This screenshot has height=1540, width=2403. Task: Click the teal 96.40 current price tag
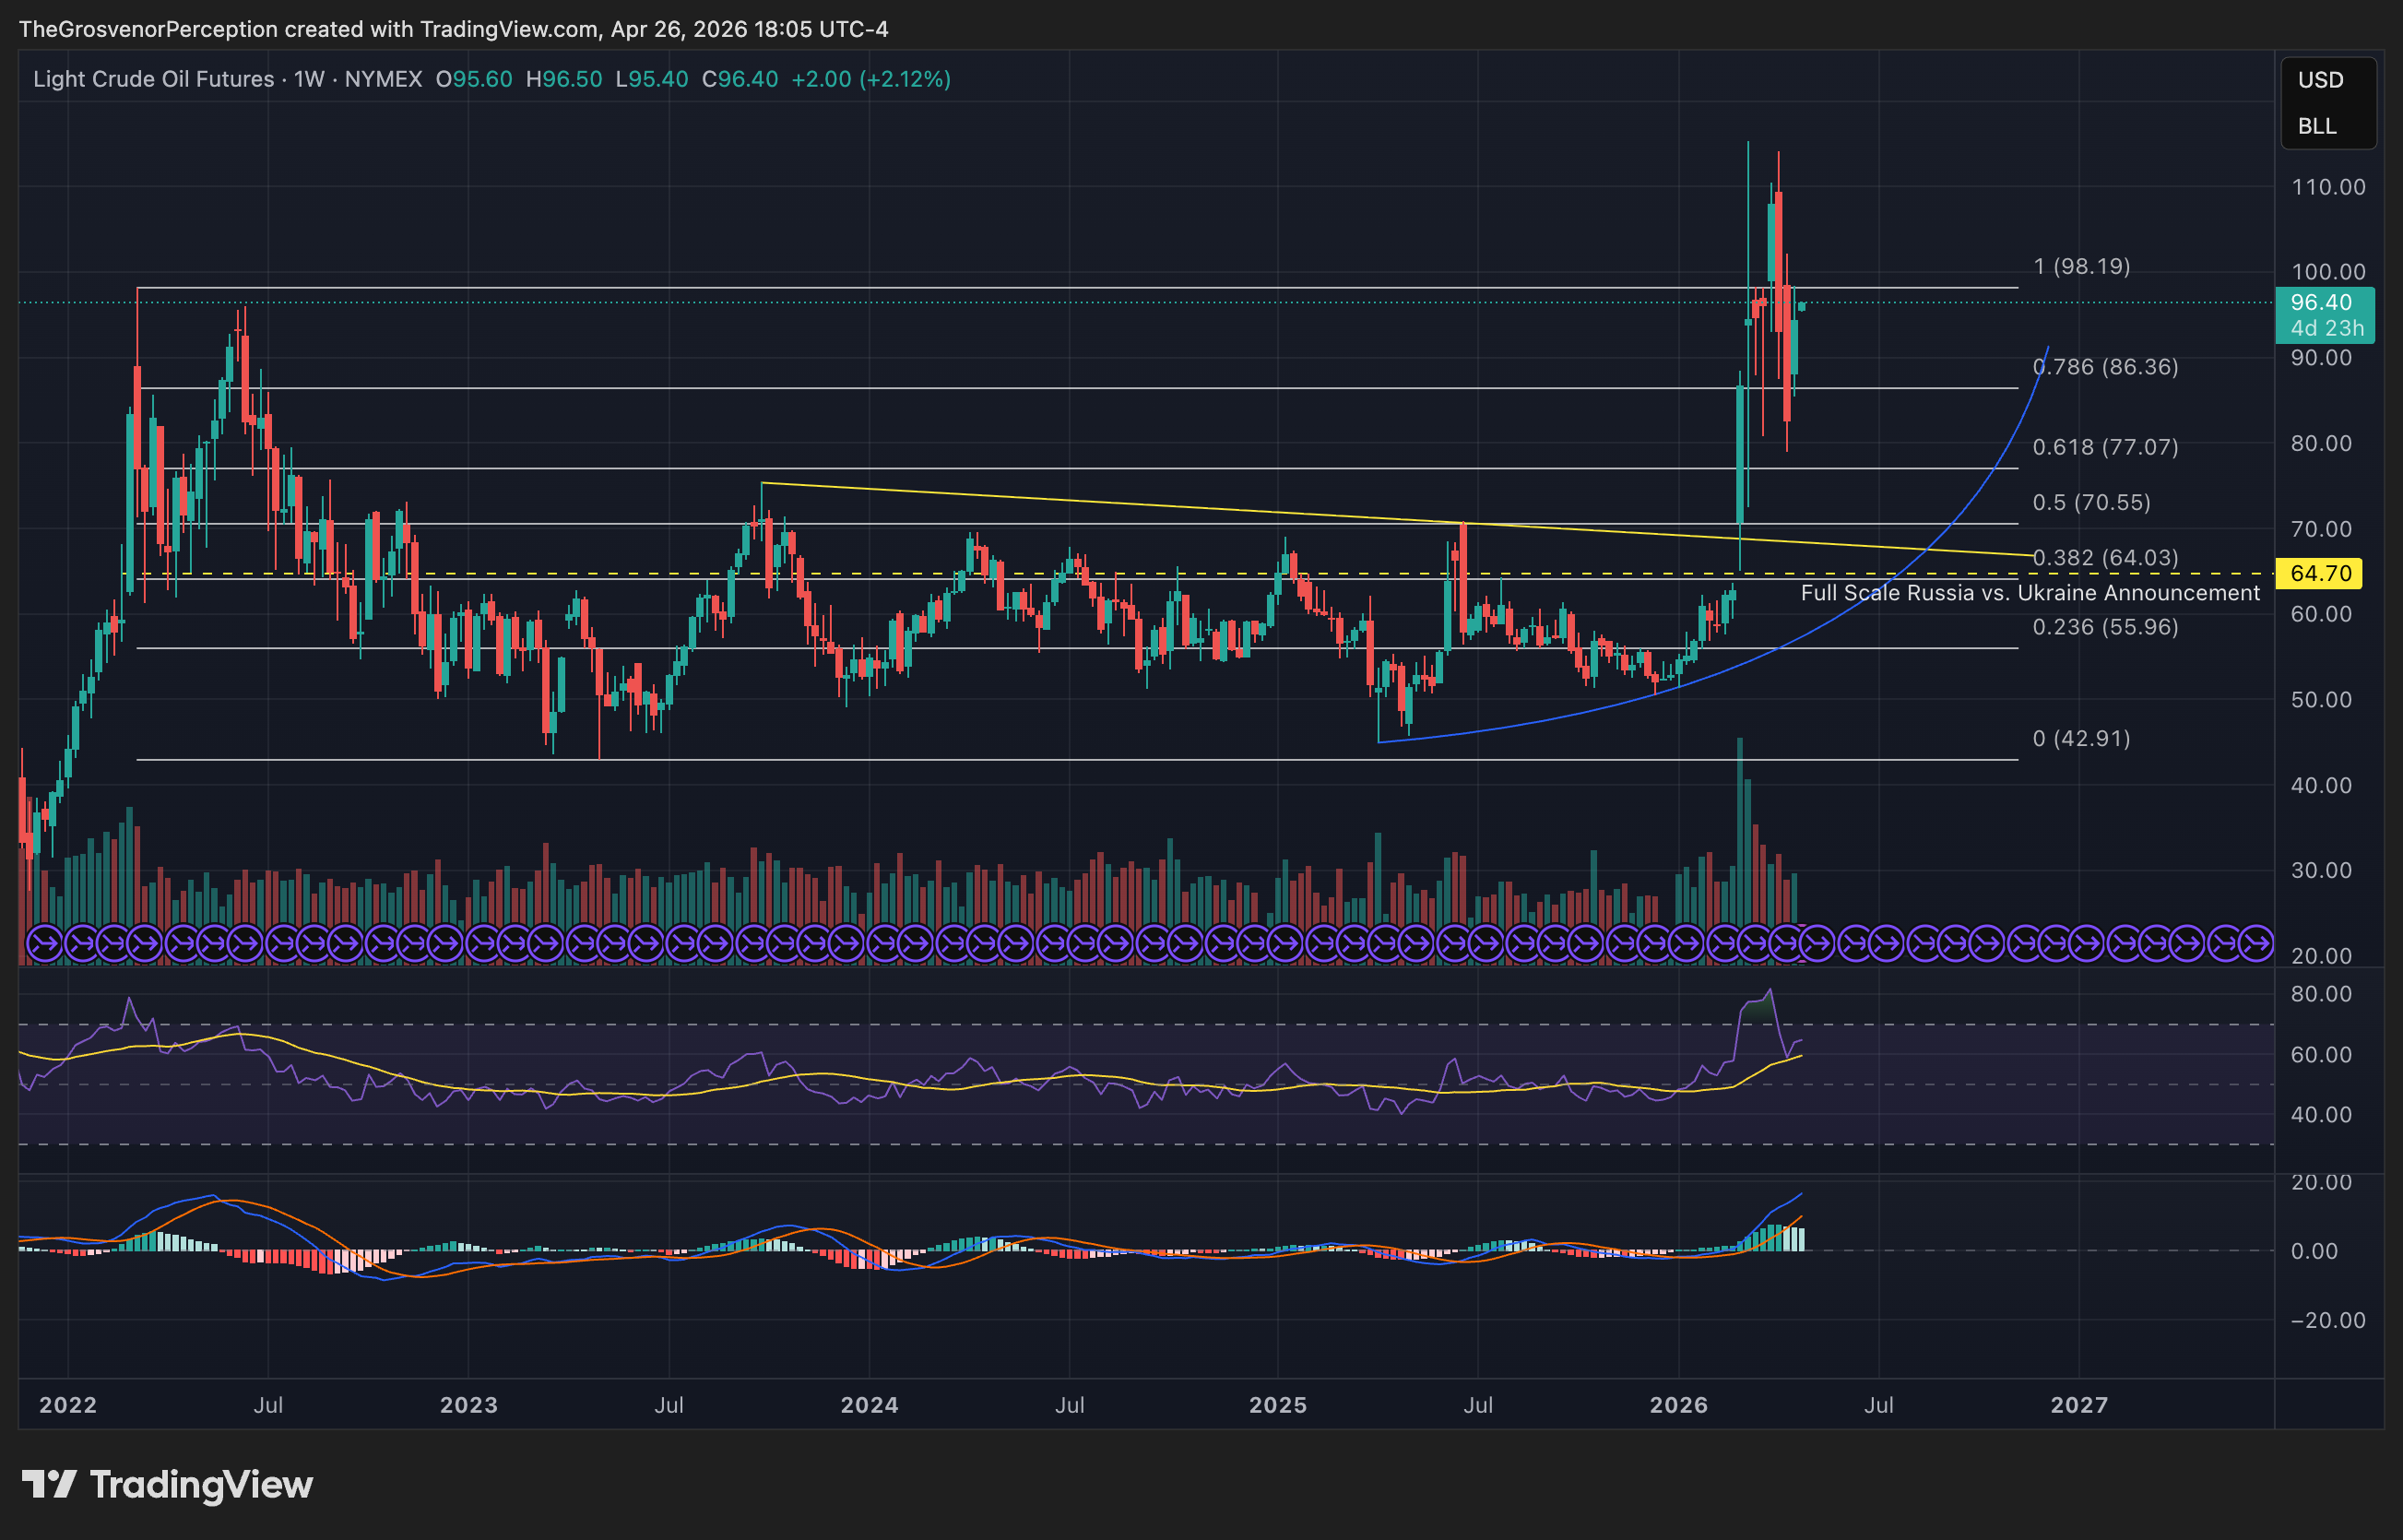coord(2321,302)
